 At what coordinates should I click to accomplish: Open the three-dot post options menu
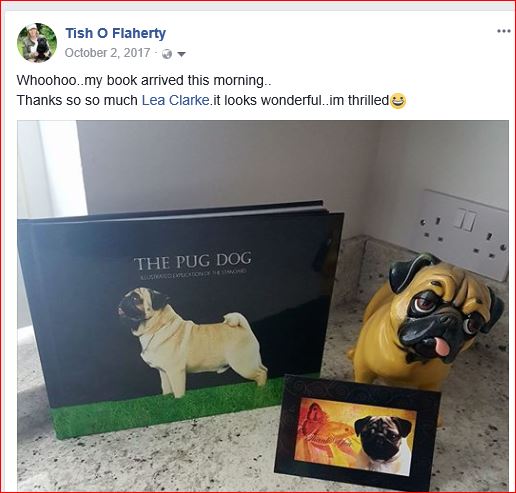tap(504, 31)
